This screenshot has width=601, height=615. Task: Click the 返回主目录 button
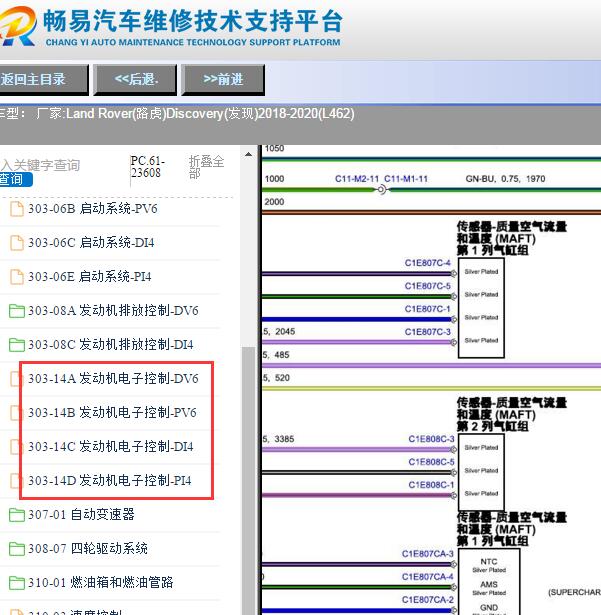click(x=43, y=80)
